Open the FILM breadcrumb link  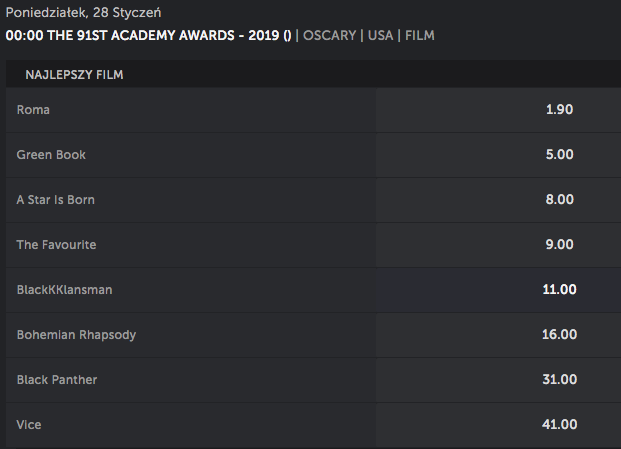click(x=420, y=36)
